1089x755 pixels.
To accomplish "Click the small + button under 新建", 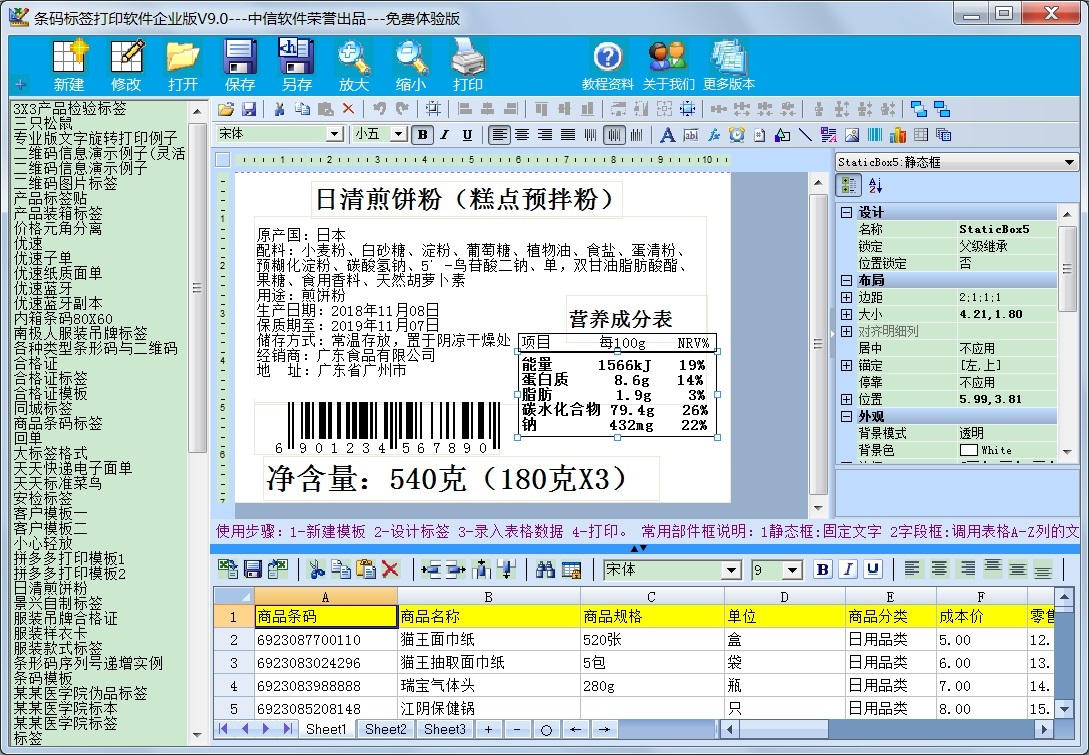I will (x=20, y=85).
